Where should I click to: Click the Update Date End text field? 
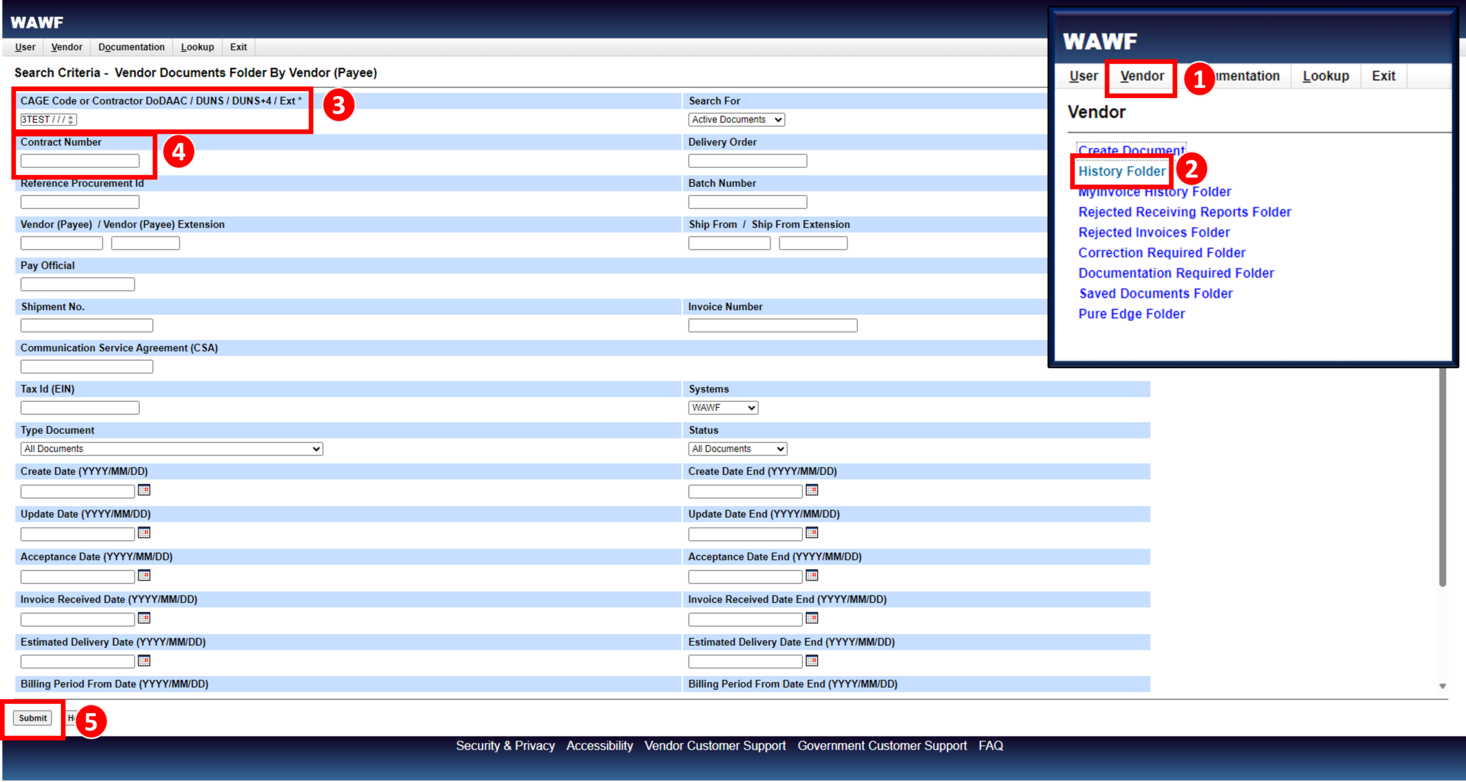[x=745, y=534]
